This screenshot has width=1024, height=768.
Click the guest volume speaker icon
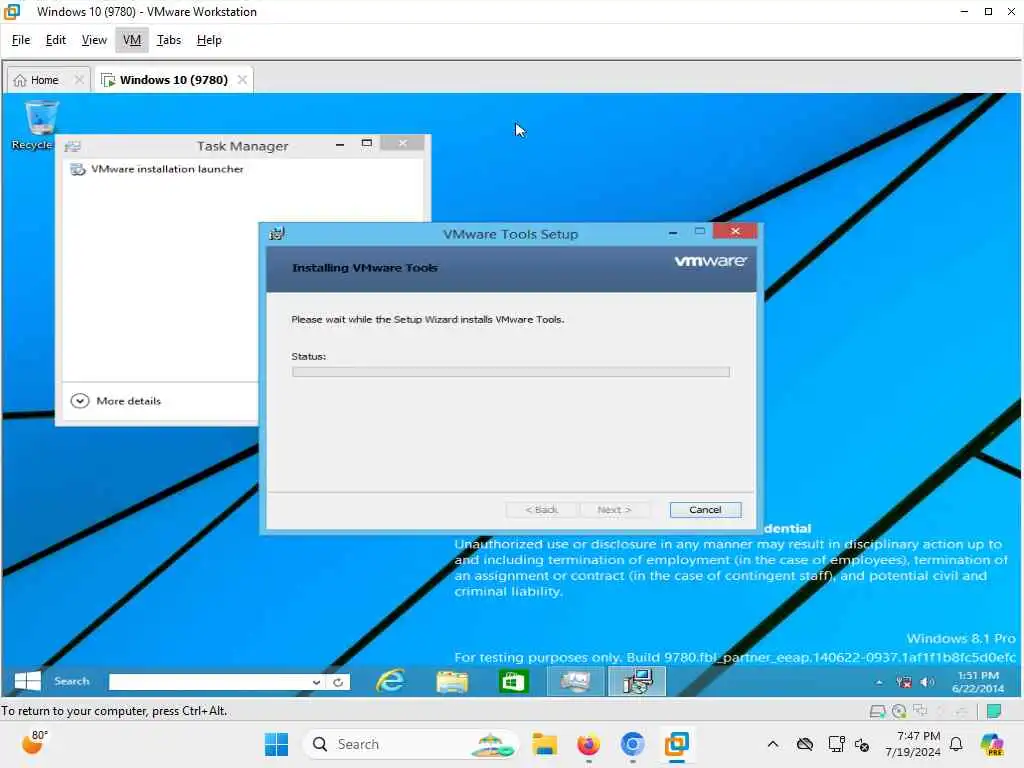pos(927,682)
